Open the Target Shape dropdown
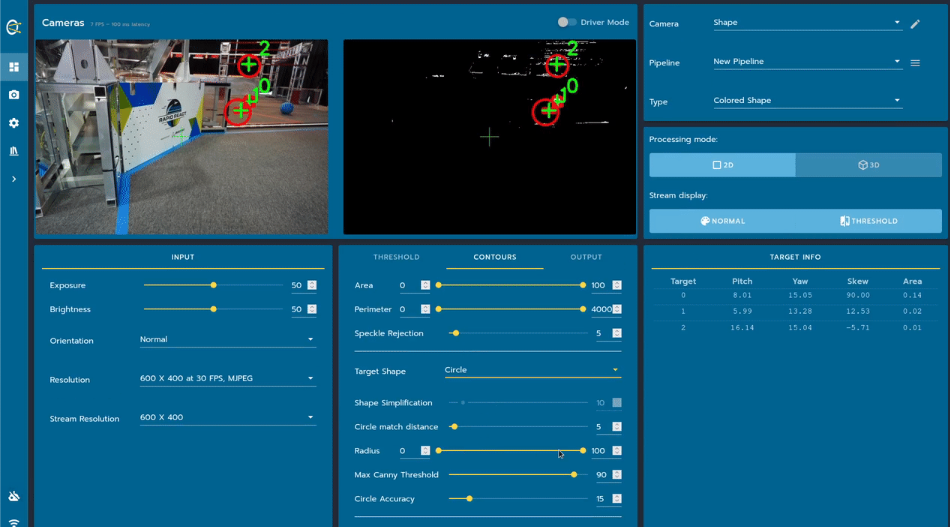Screen dimensions: 950x527 pyautogui.click(x=532, y=370)
